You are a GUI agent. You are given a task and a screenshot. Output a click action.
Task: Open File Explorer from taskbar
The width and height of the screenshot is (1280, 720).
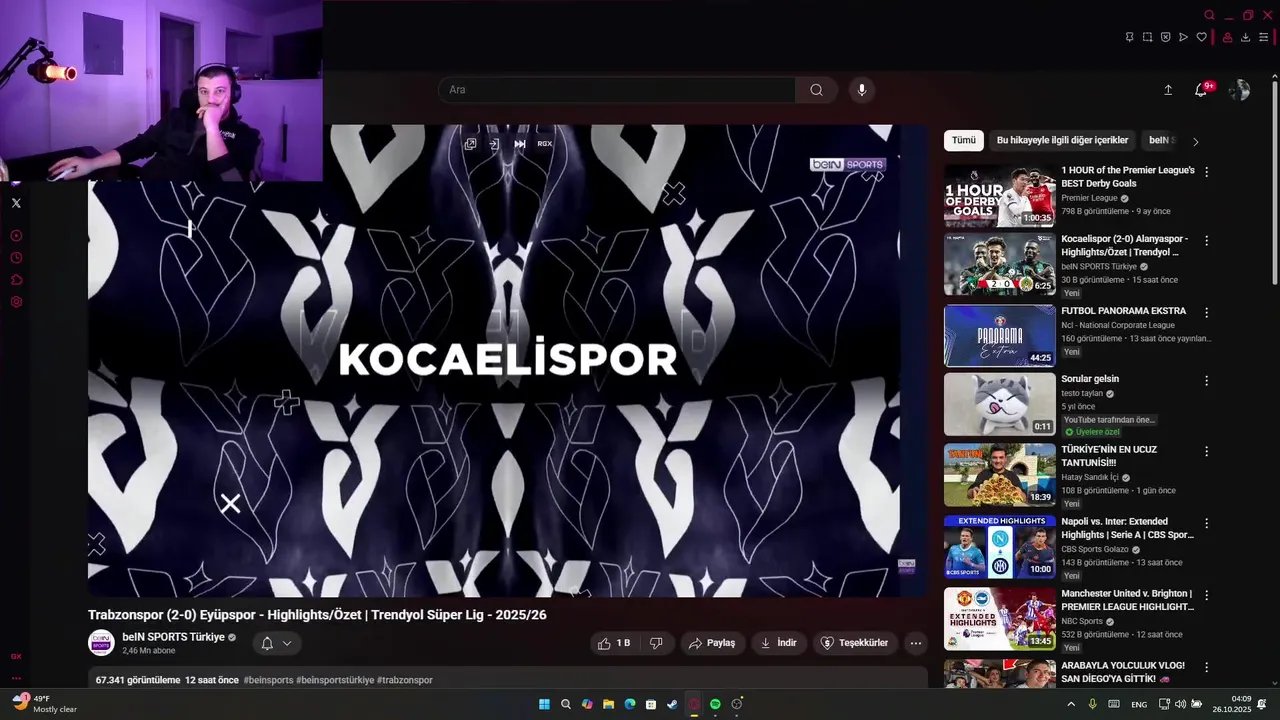(608, 705)
